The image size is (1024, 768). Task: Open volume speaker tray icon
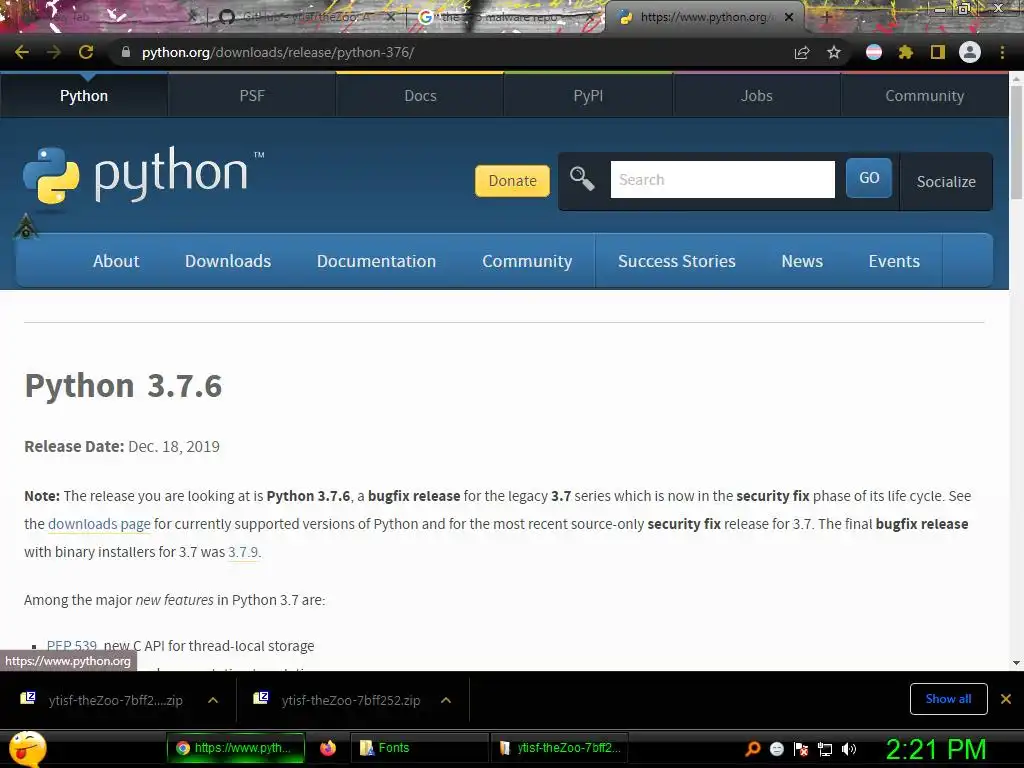coord(849,749)
